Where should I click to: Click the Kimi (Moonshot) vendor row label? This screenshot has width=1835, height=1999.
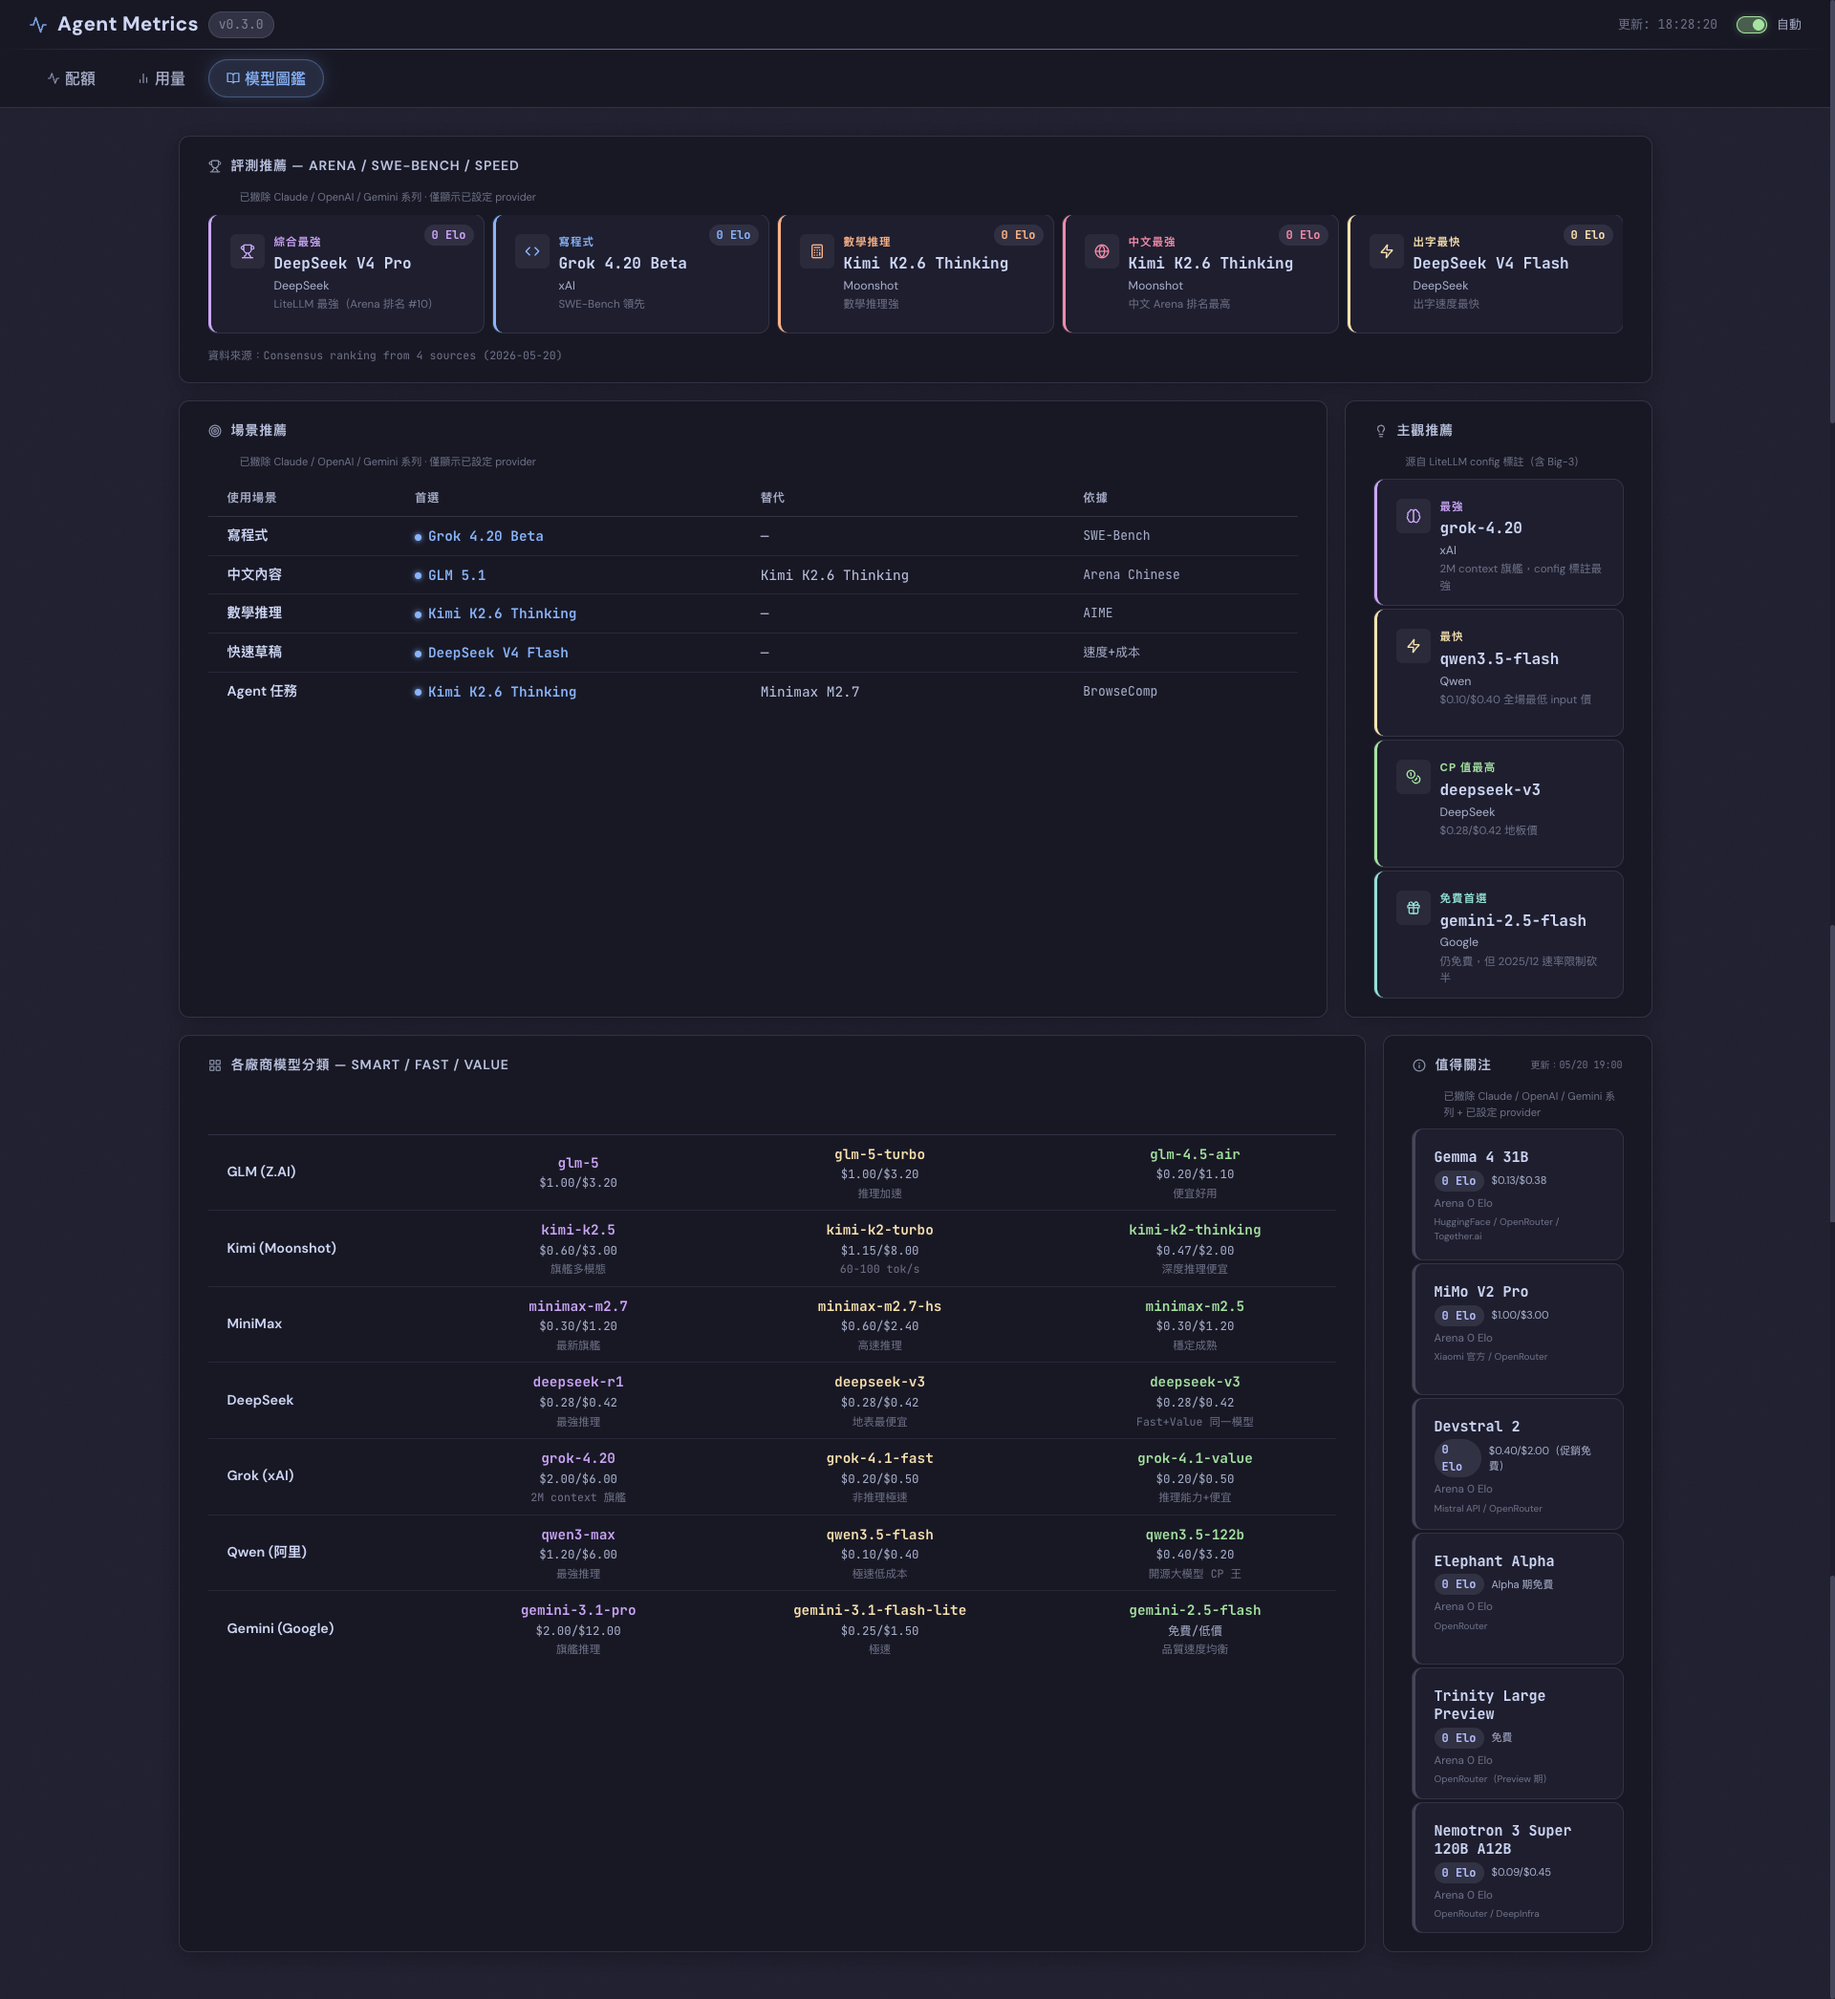(x=282, y=1249)
